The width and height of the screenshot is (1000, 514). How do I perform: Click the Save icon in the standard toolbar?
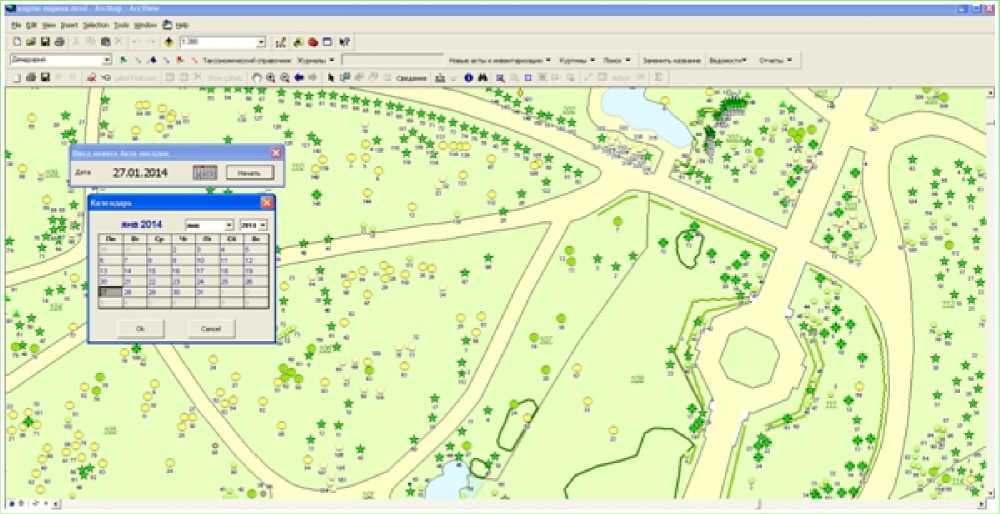tap(45, 42)
